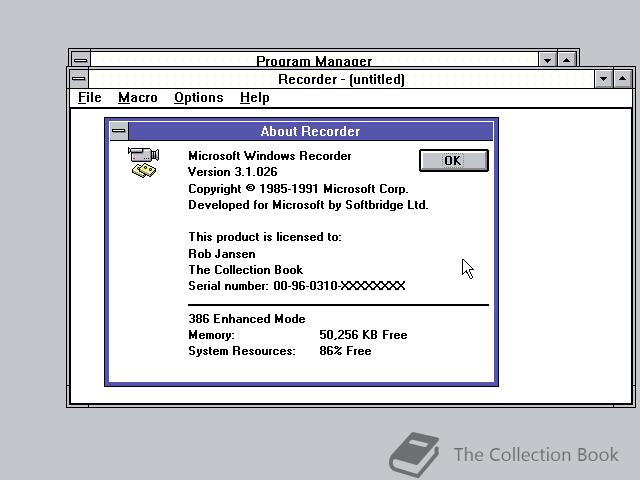Click the Recorder - (untitled) title bar
Viewport: 640px width, 480px height.
click(x=341, y=79)
